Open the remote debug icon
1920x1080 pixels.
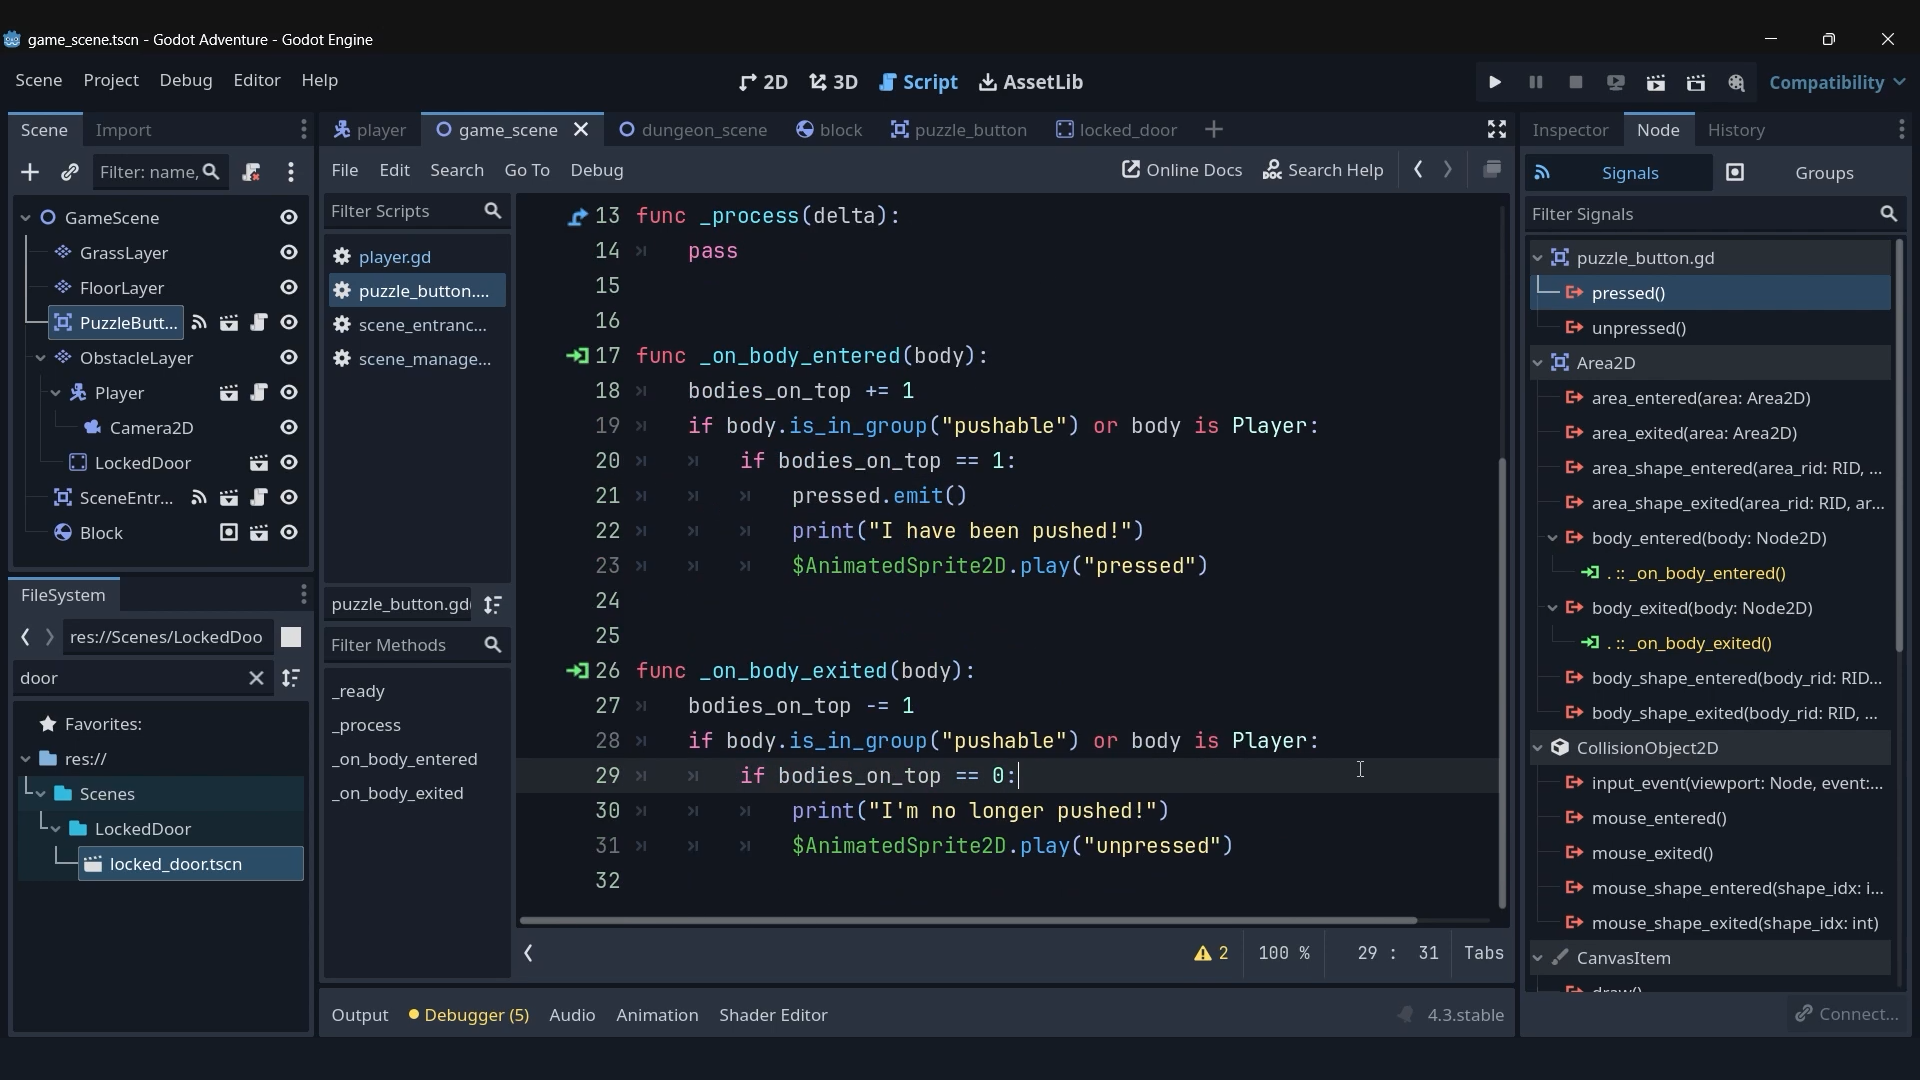coord(1615,82)
